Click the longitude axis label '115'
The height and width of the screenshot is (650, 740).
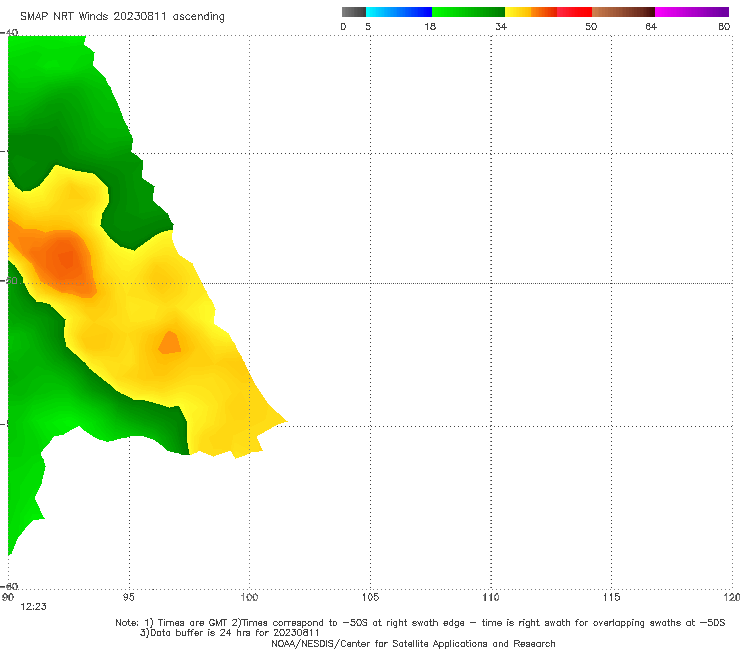pyautogui.click(x=612, y=598)
